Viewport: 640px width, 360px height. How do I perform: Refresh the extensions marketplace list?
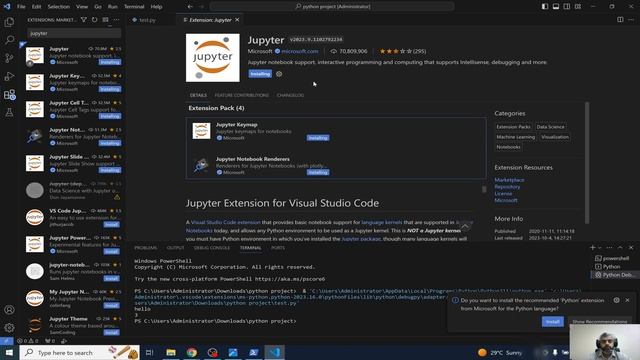pos(94,20)
